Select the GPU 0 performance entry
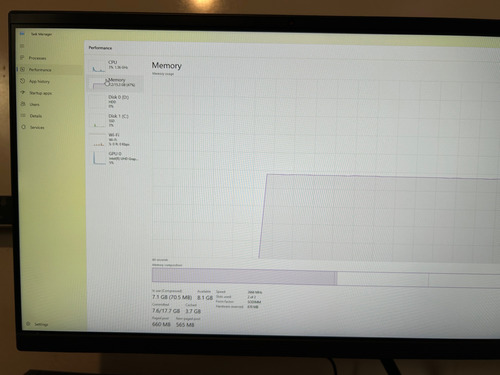 click(115, 158)
